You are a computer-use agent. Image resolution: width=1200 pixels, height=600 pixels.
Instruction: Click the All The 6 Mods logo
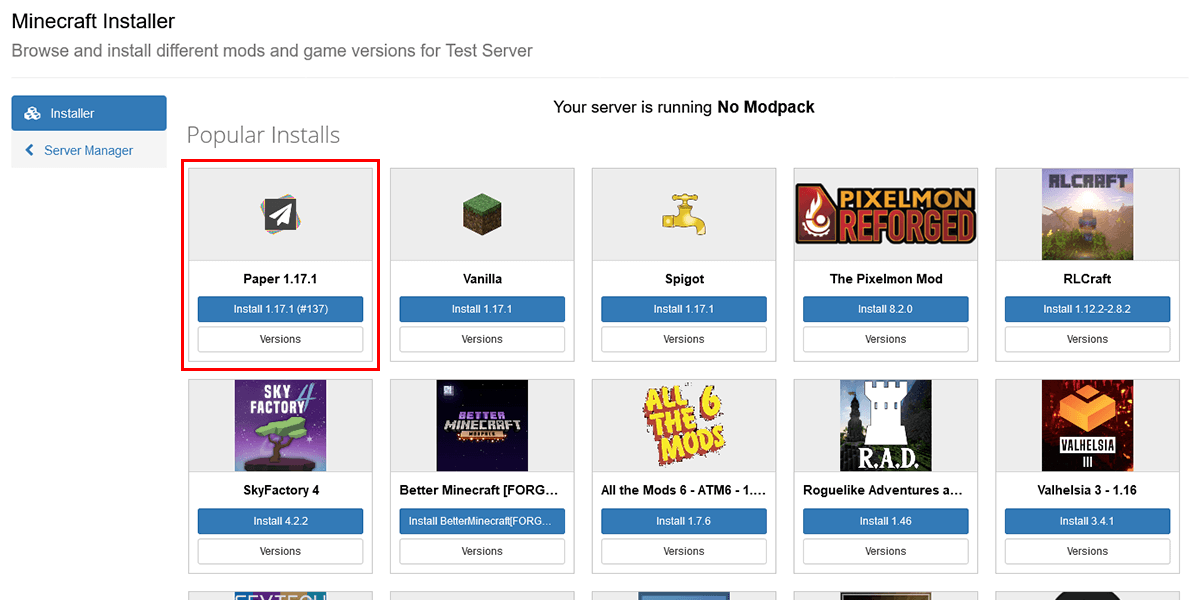684,425
